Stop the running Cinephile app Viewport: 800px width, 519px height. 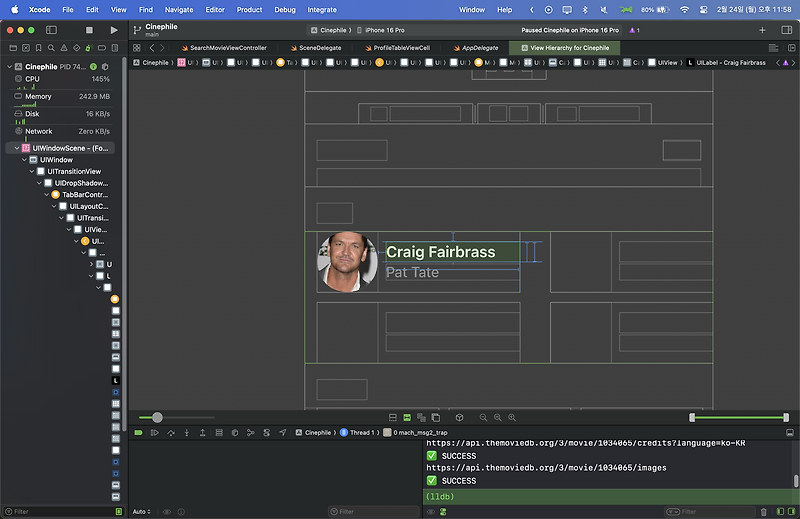coord(89,30)
